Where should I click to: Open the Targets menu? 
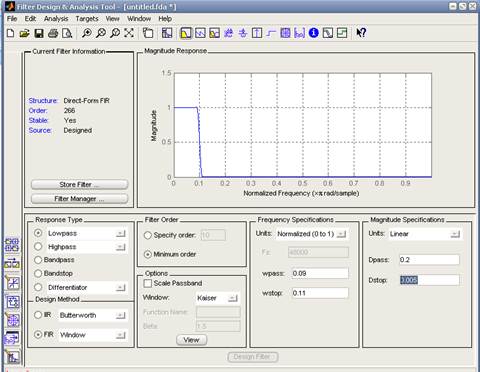[x=87, y=19]
